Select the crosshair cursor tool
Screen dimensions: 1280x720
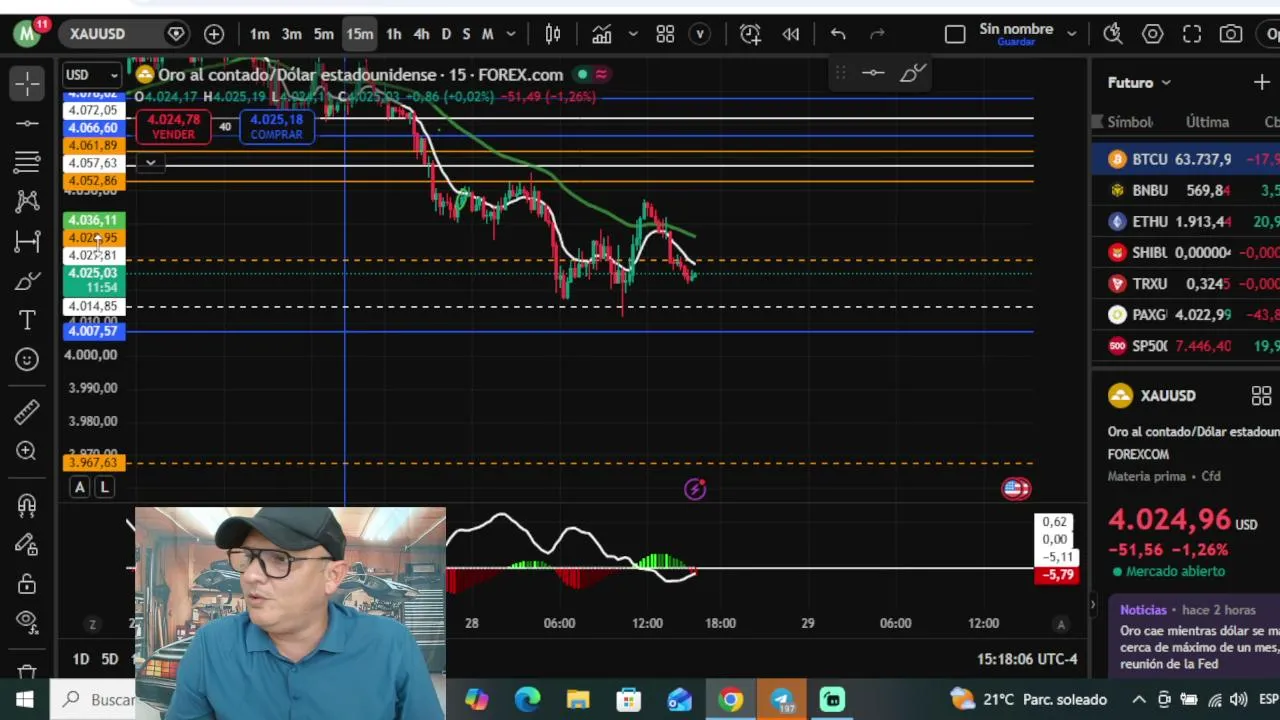pyautogui.click(x=27, y=83)
